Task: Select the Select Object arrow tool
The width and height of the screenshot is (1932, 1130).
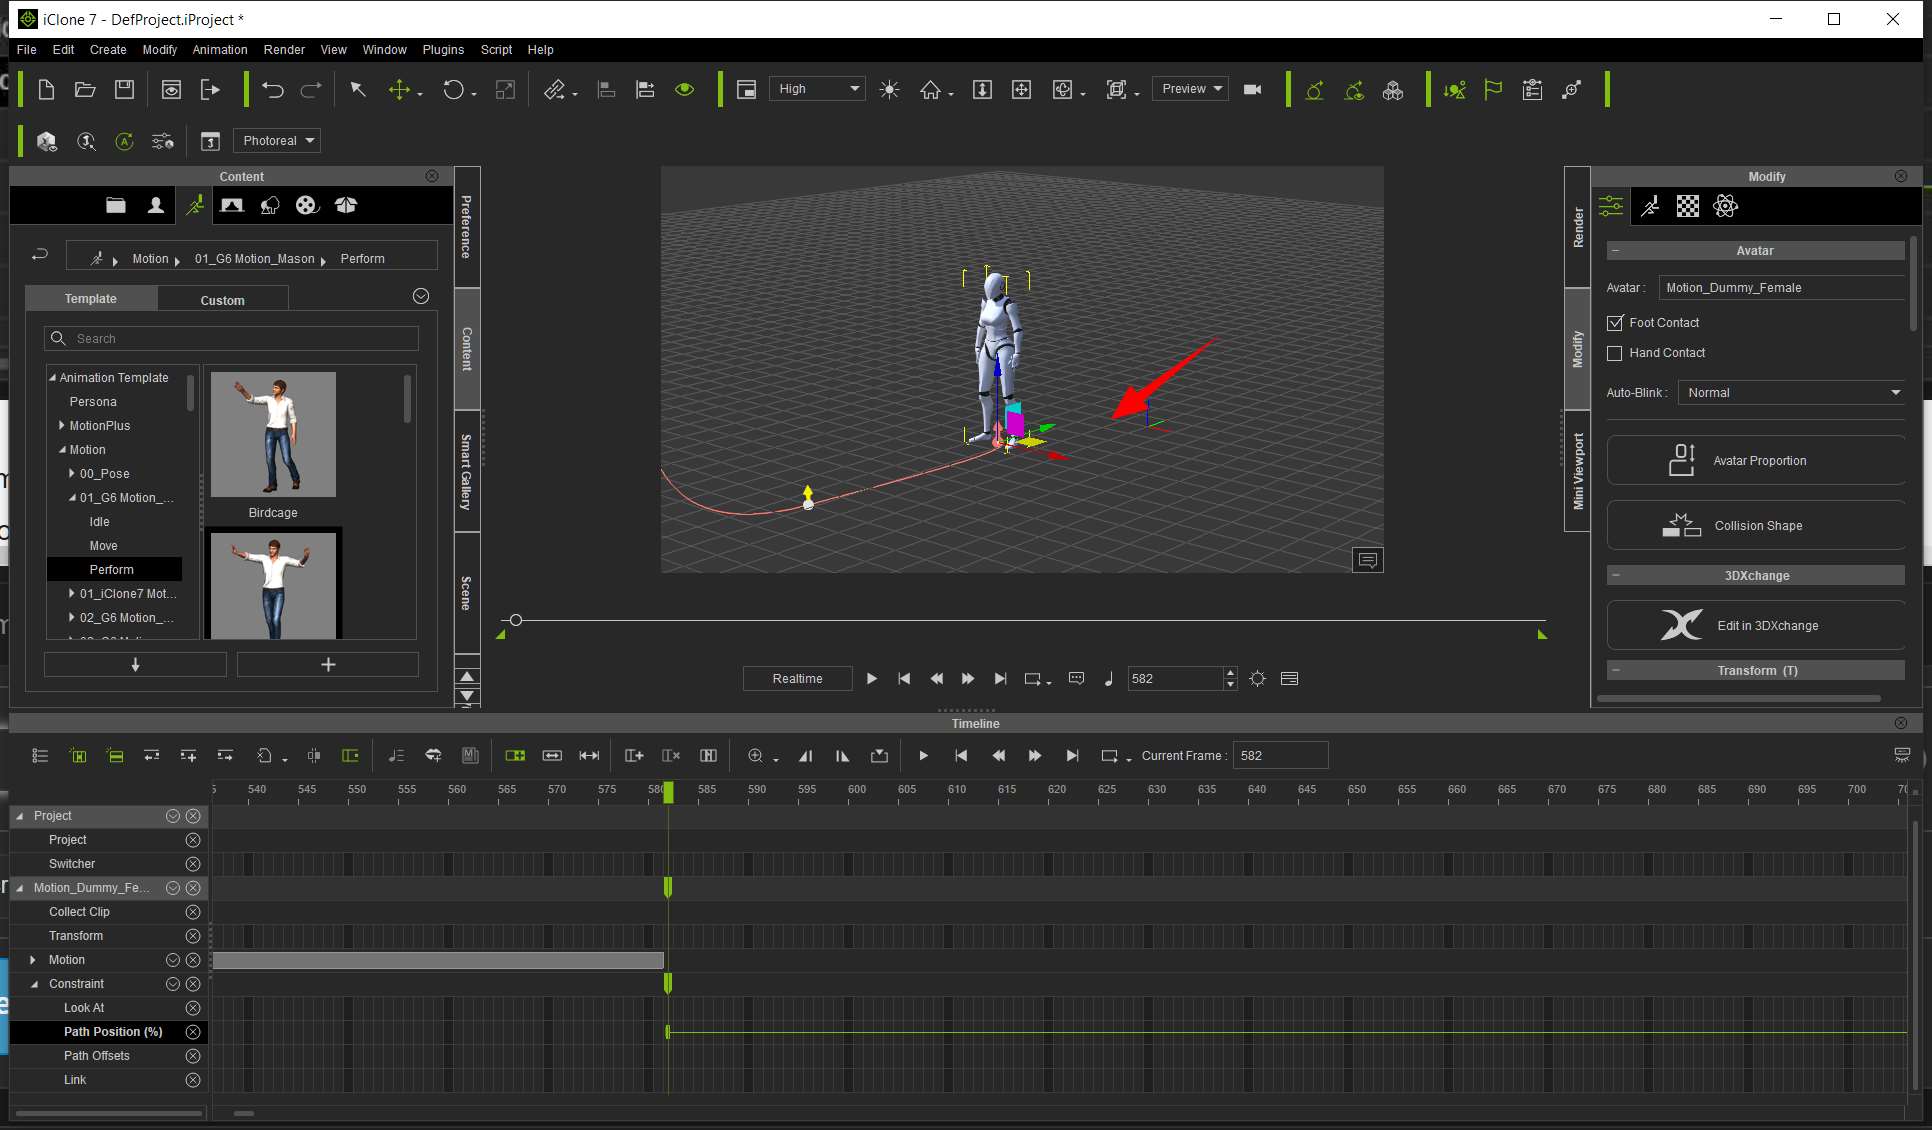Action: (x=357, y=90)
